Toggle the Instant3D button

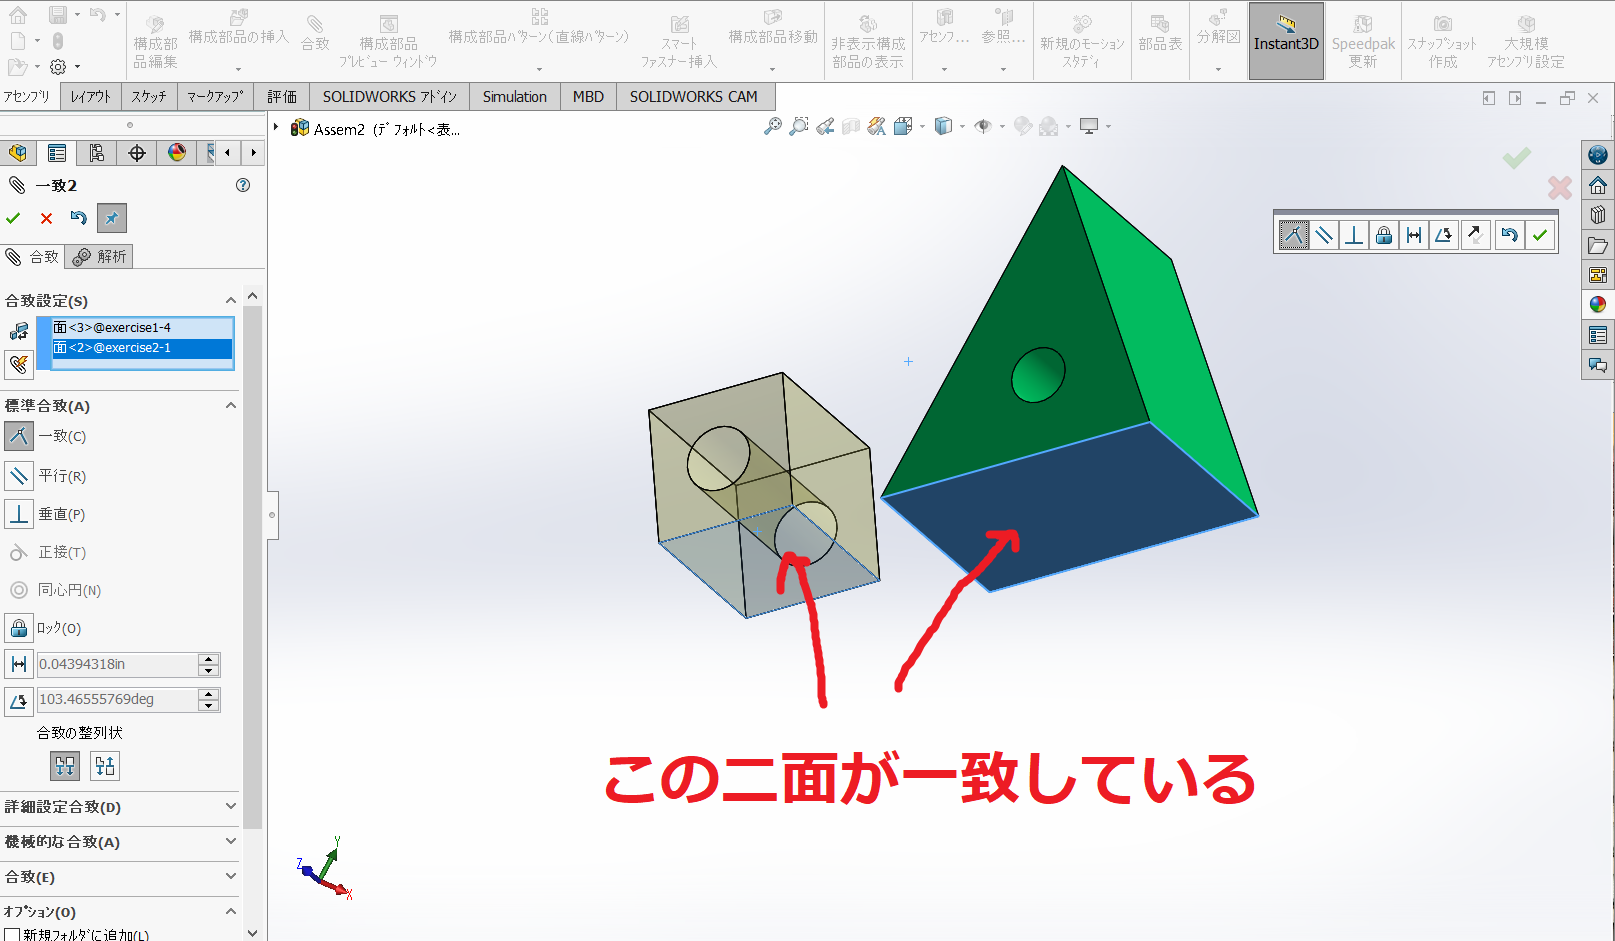tap(1286, 41)
